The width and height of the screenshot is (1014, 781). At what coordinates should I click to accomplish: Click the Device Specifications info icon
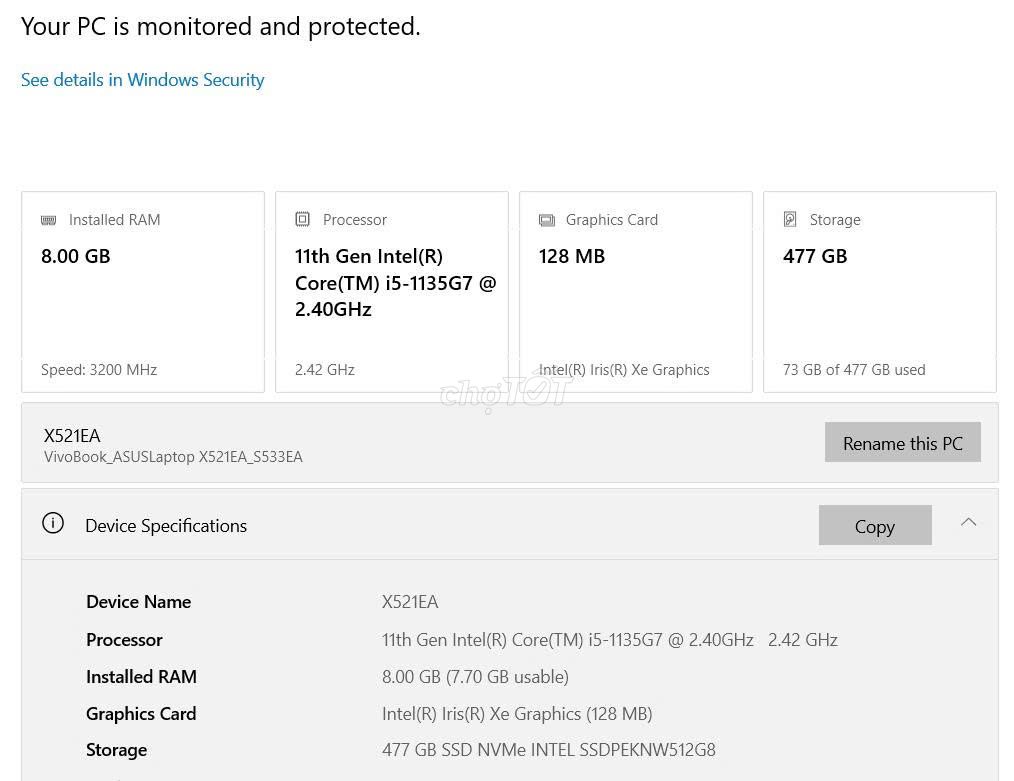[x=53, y=523]
